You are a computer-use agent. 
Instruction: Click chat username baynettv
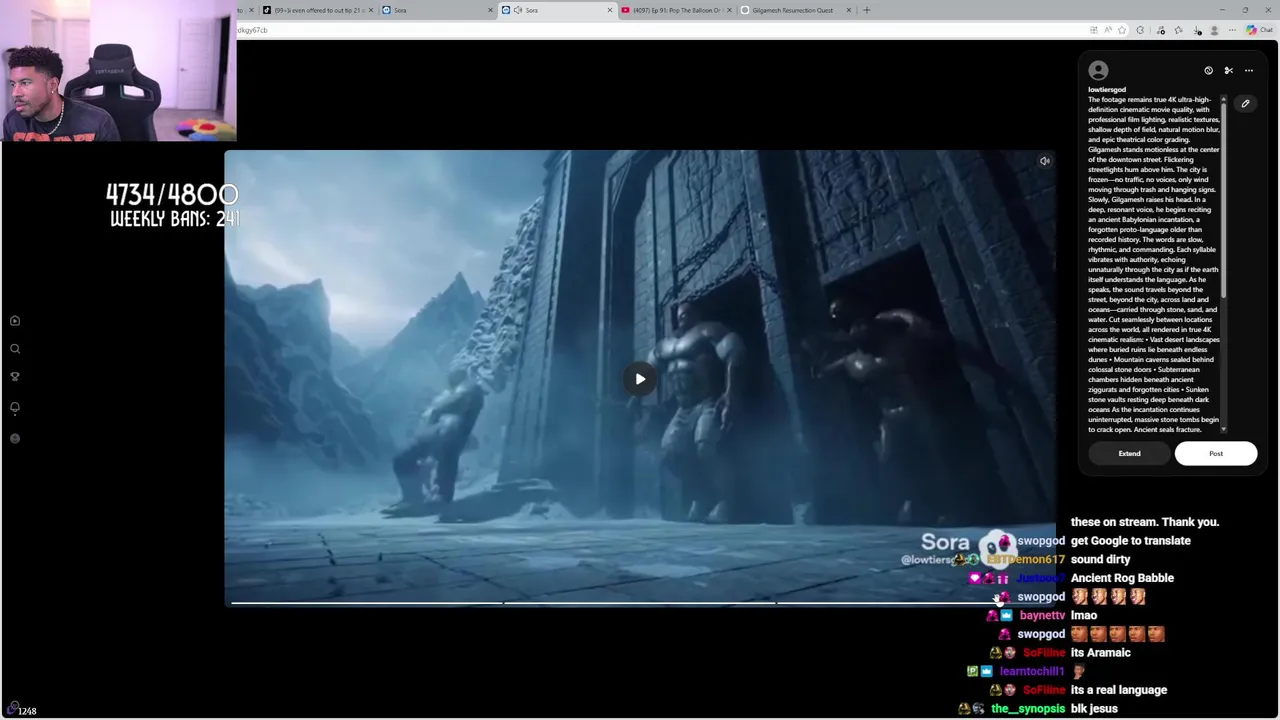click(1042, 616)
